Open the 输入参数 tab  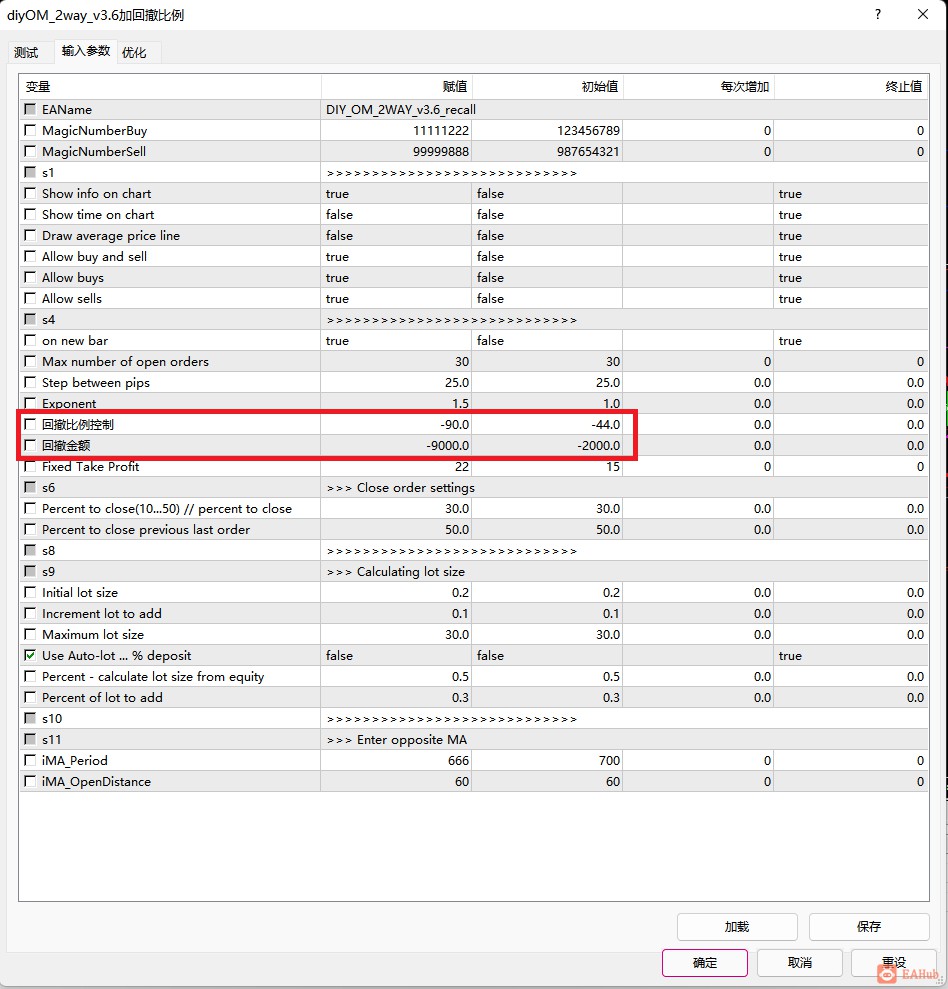pos(86,51)
